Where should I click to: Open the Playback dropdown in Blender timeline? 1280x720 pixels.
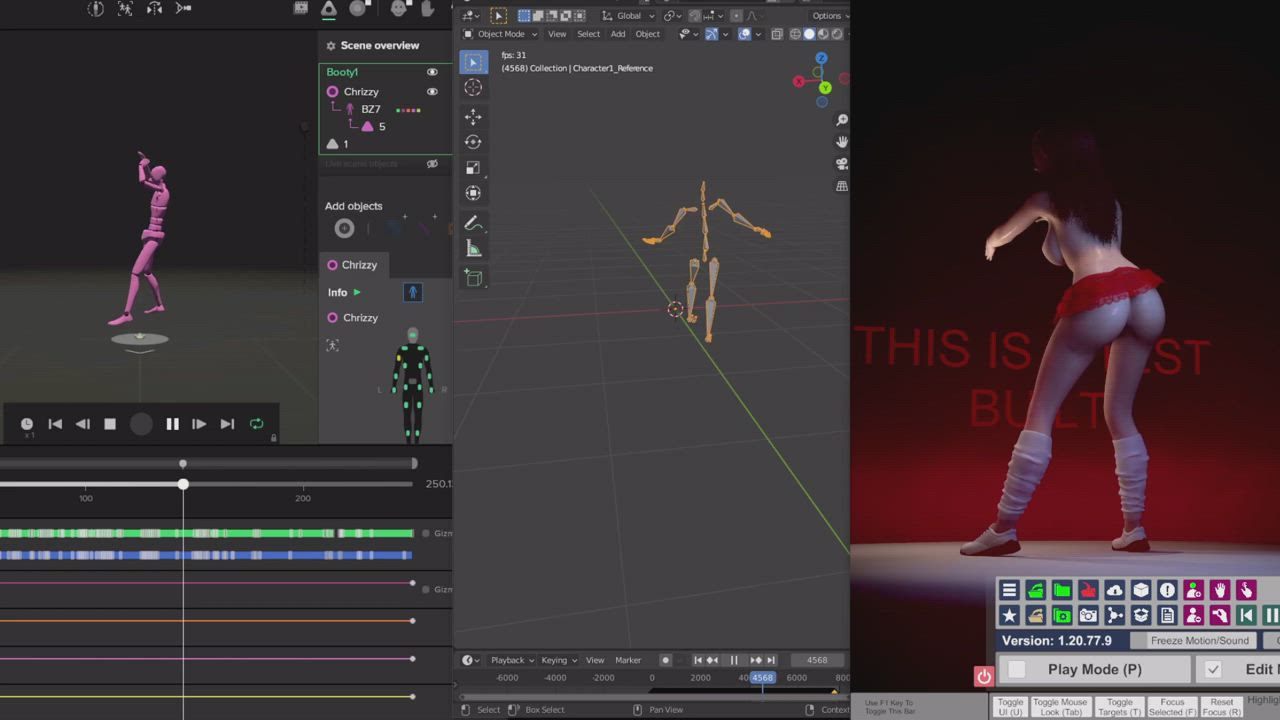click(x=511, y=660)
